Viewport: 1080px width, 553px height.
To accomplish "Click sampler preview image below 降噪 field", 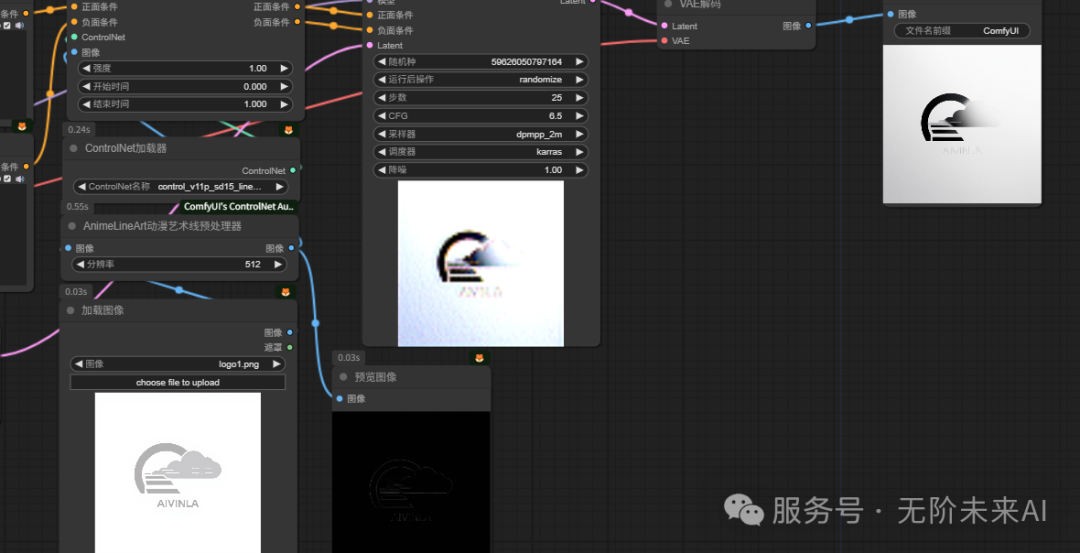I will click(481, 263).
